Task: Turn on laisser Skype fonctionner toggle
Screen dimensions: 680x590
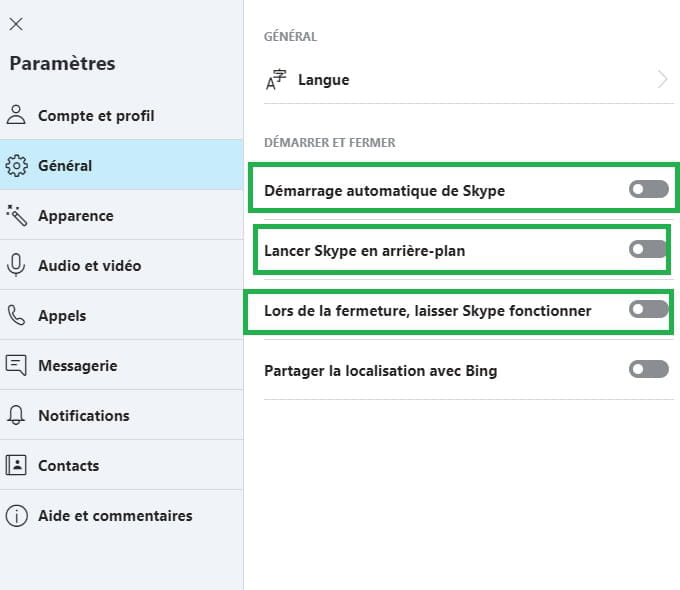Action: click(649, 309)
